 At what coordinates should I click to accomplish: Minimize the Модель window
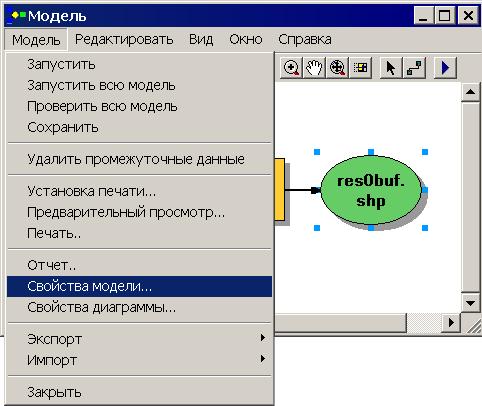click(x=424, y=16)
